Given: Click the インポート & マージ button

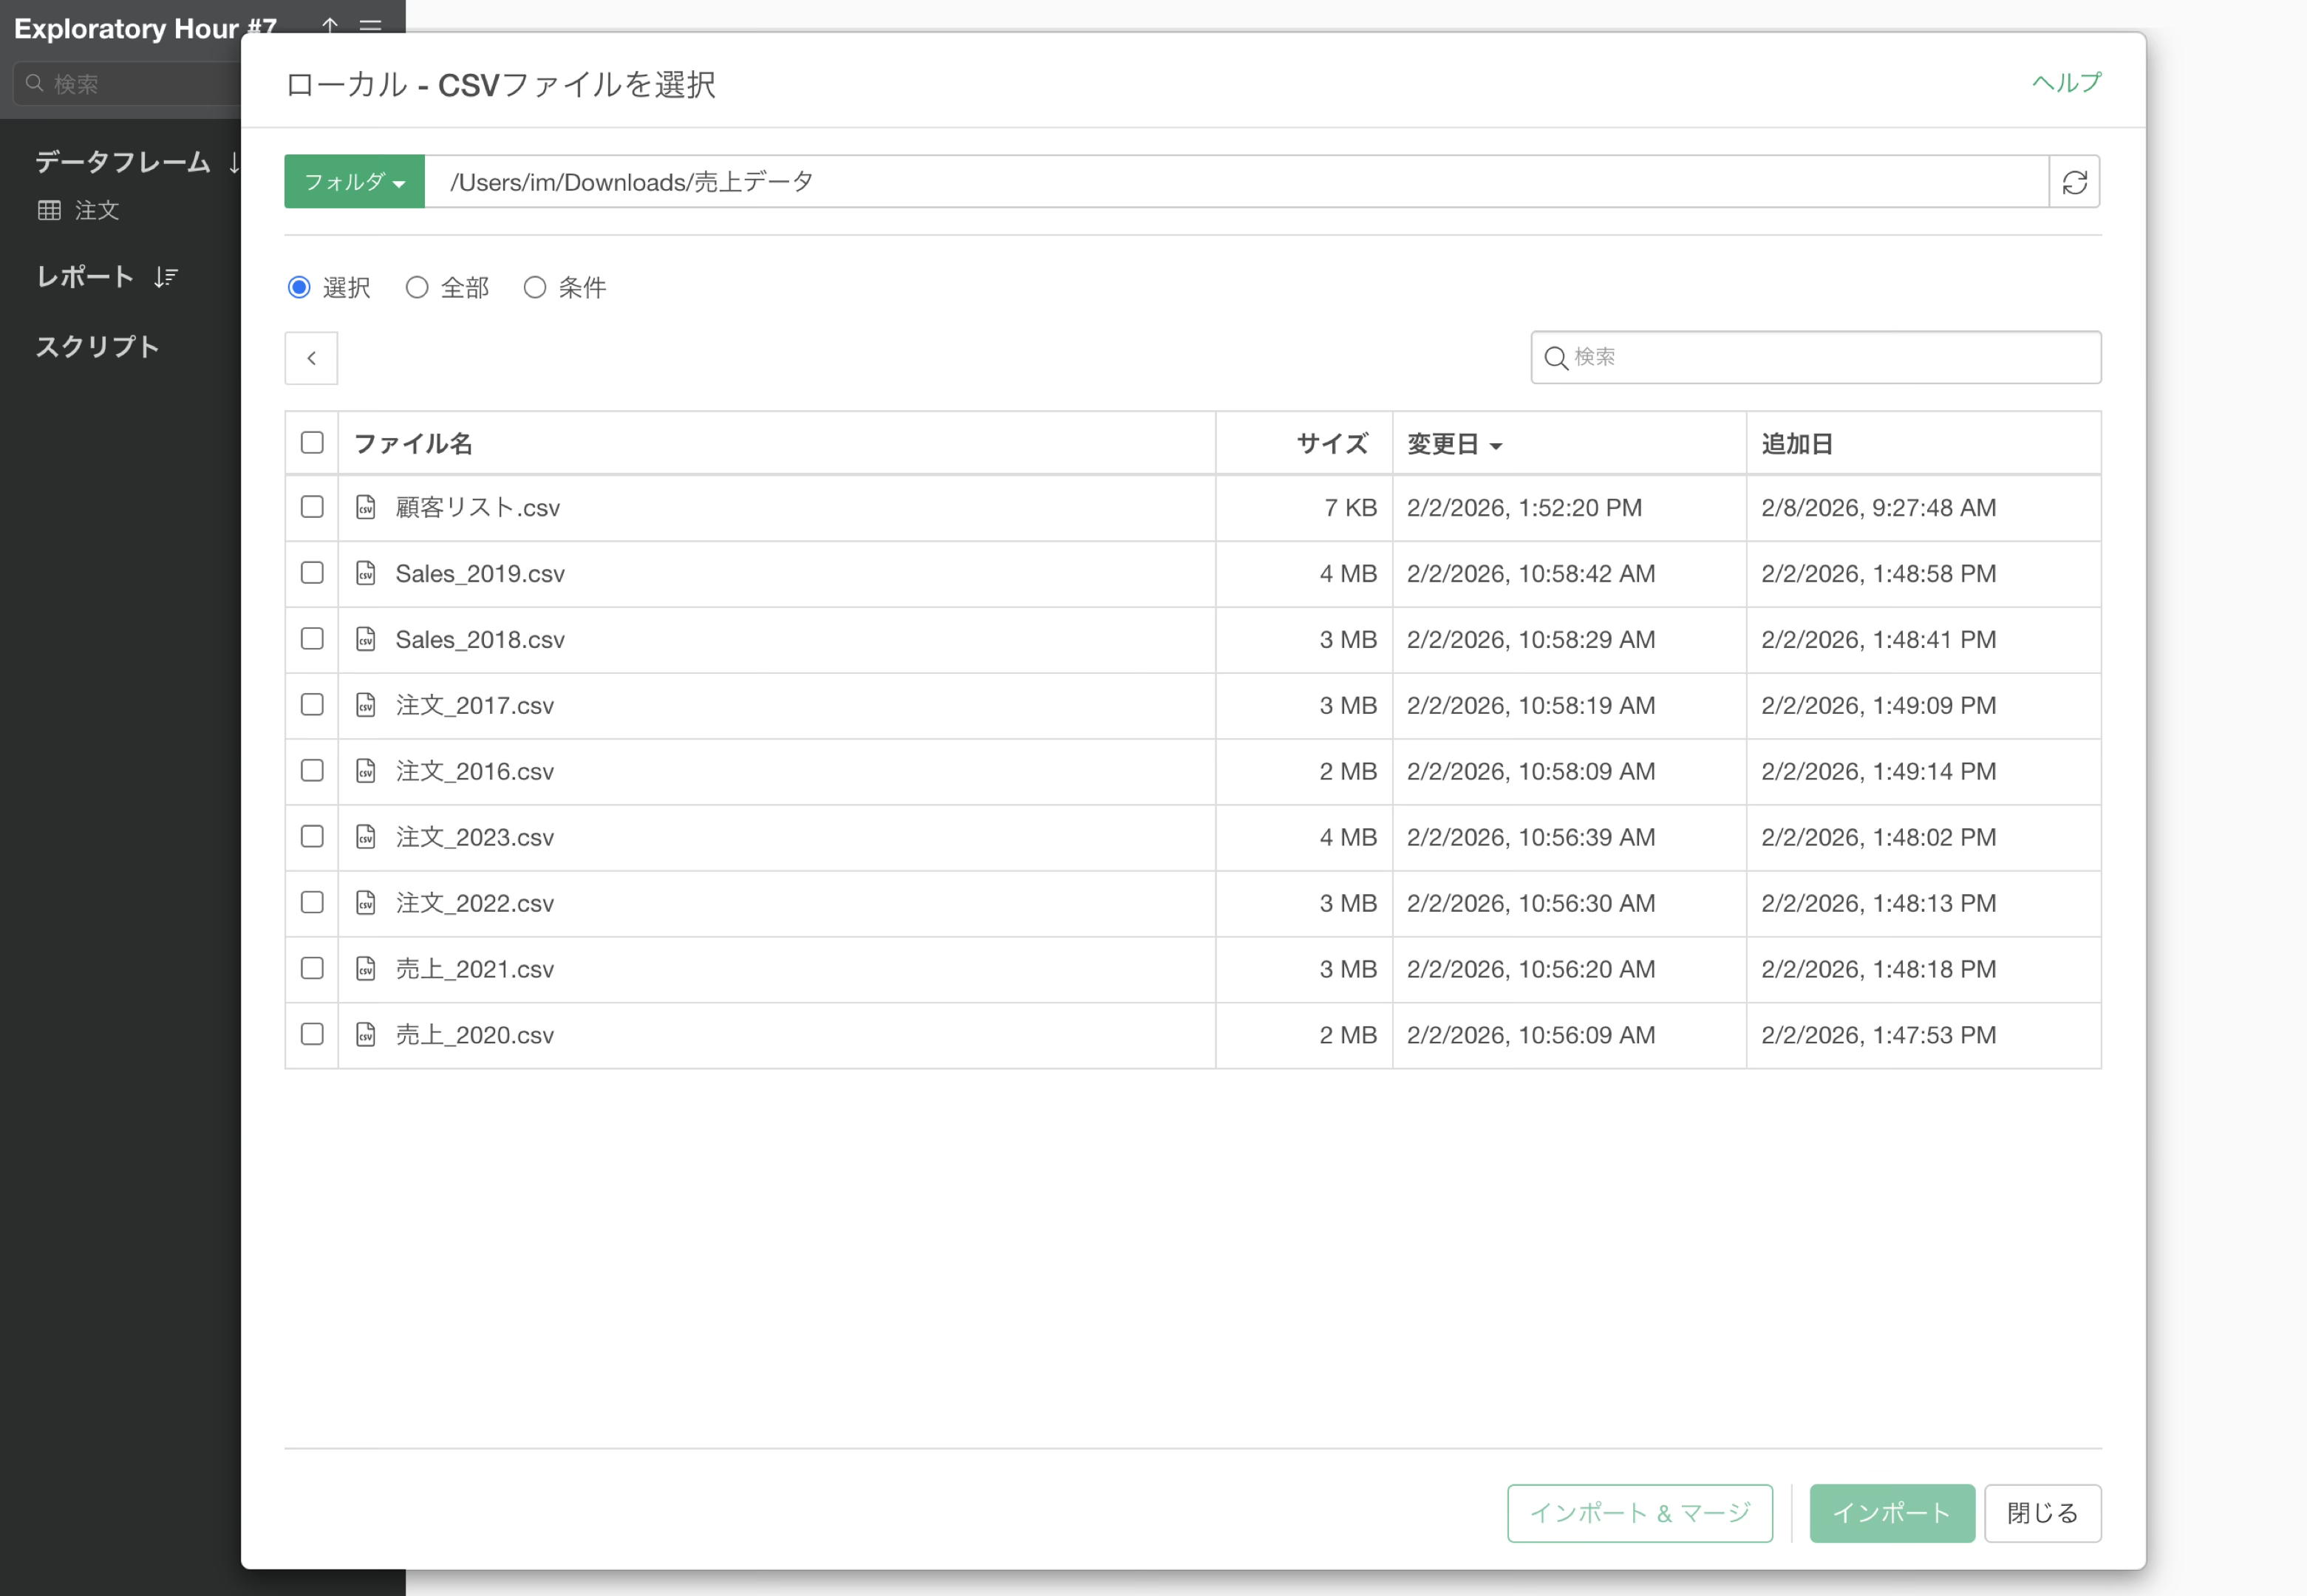Looking at the screenshot, I should (x=1639, y=1513).
